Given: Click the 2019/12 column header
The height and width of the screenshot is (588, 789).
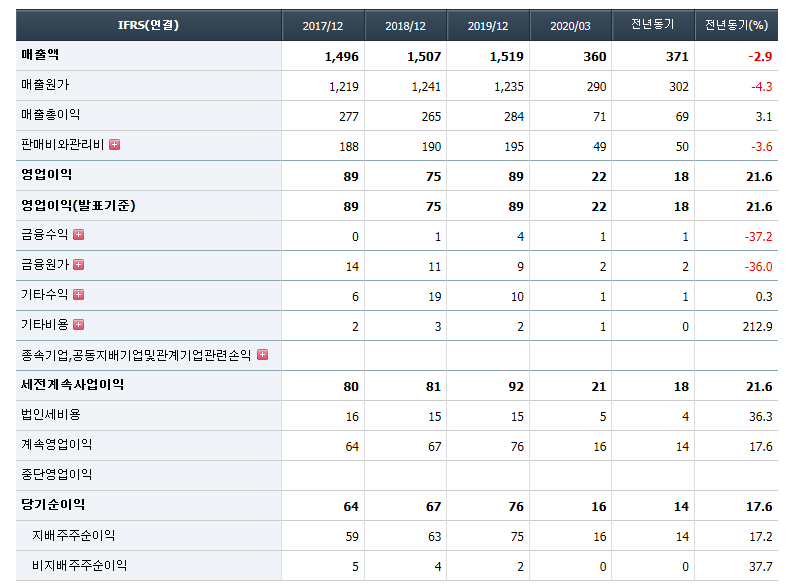Looking at the screenshot, I should [488, 26].
